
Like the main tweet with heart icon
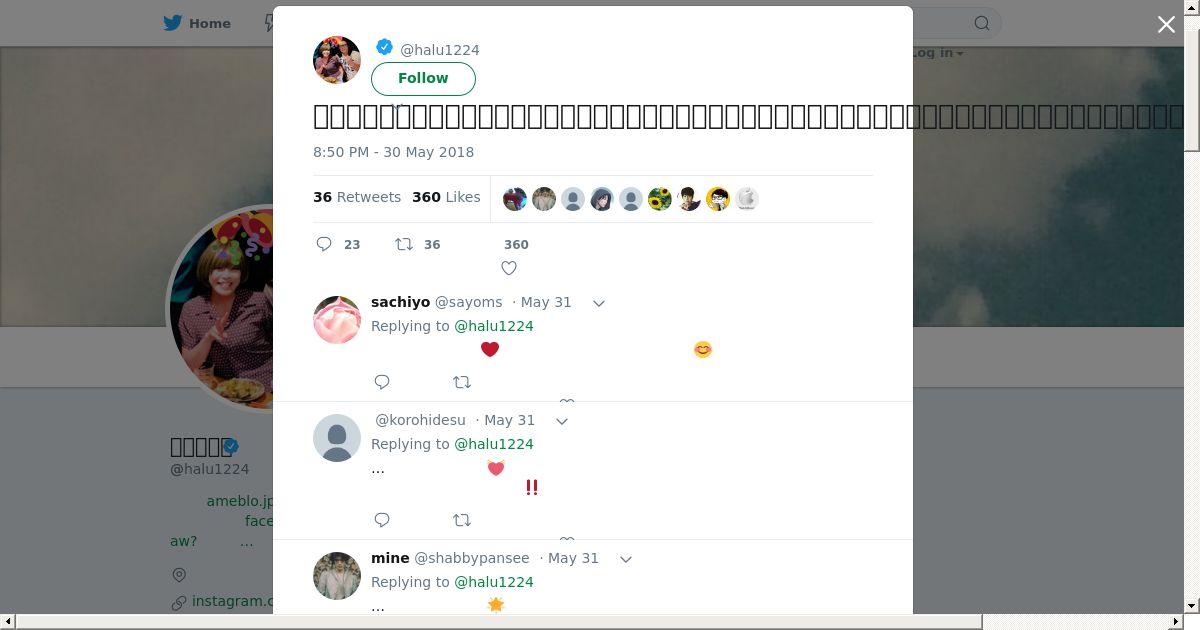click(509, 268)
